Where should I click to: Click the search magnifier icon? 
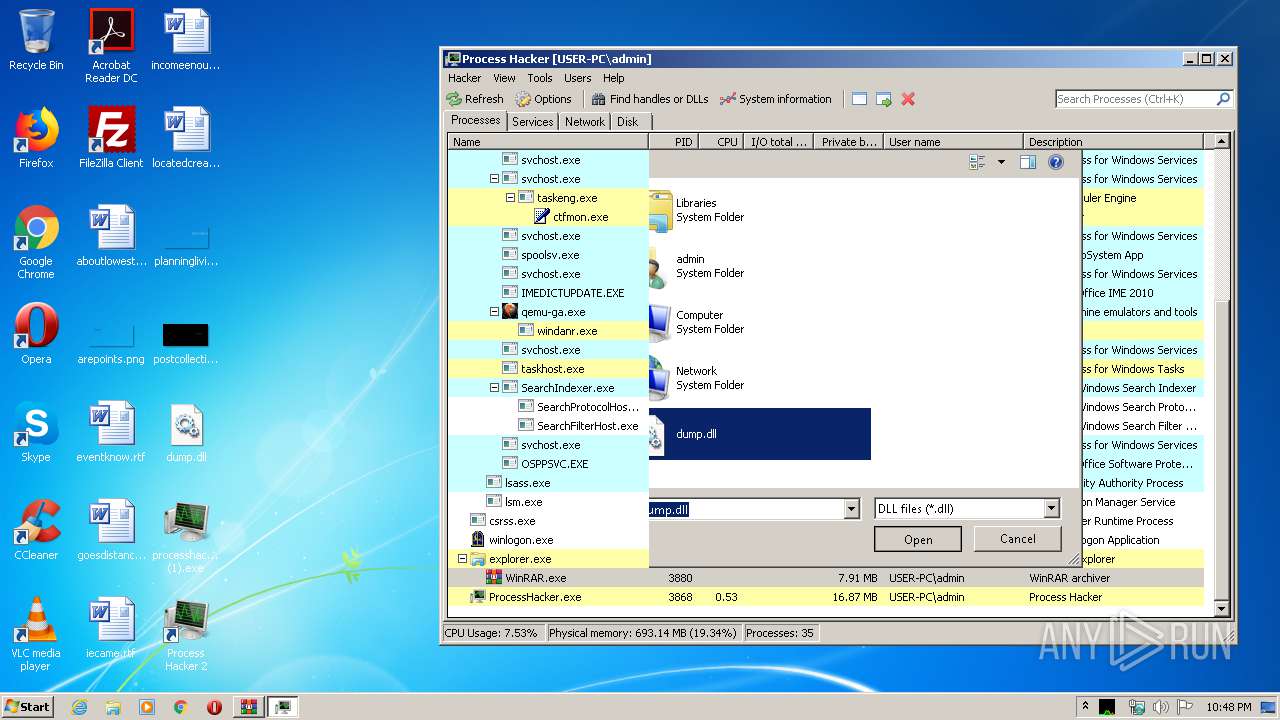(x=1223, y=99)
